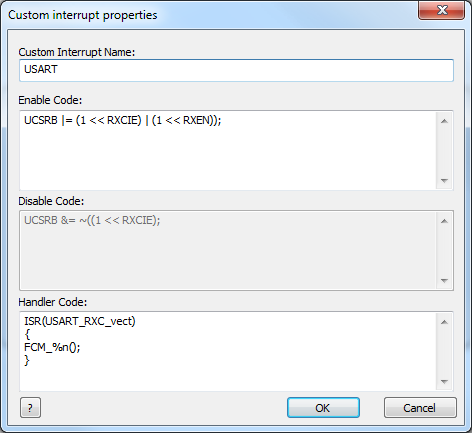Image resolution: width=472 pixels, height=433 pixels.
Task: Click the Disable Code scrollbar track
Action: [444, 251]
